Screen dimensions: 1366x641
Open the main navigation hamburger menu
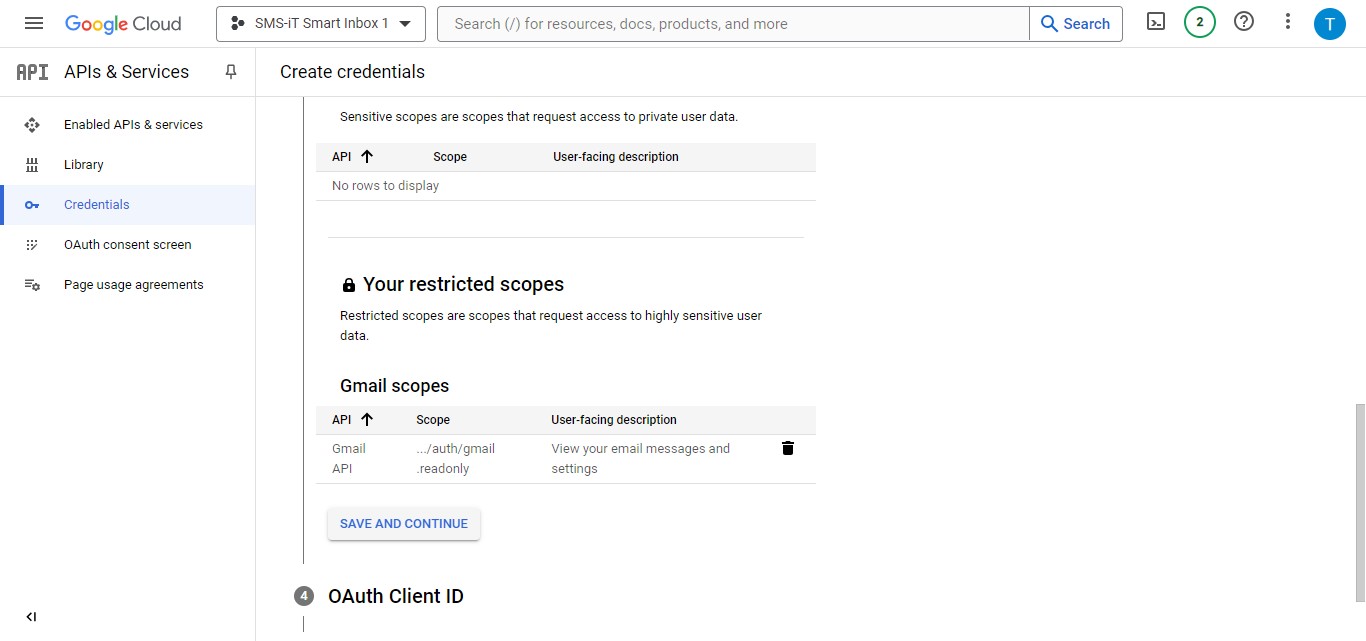click(34, 23)
